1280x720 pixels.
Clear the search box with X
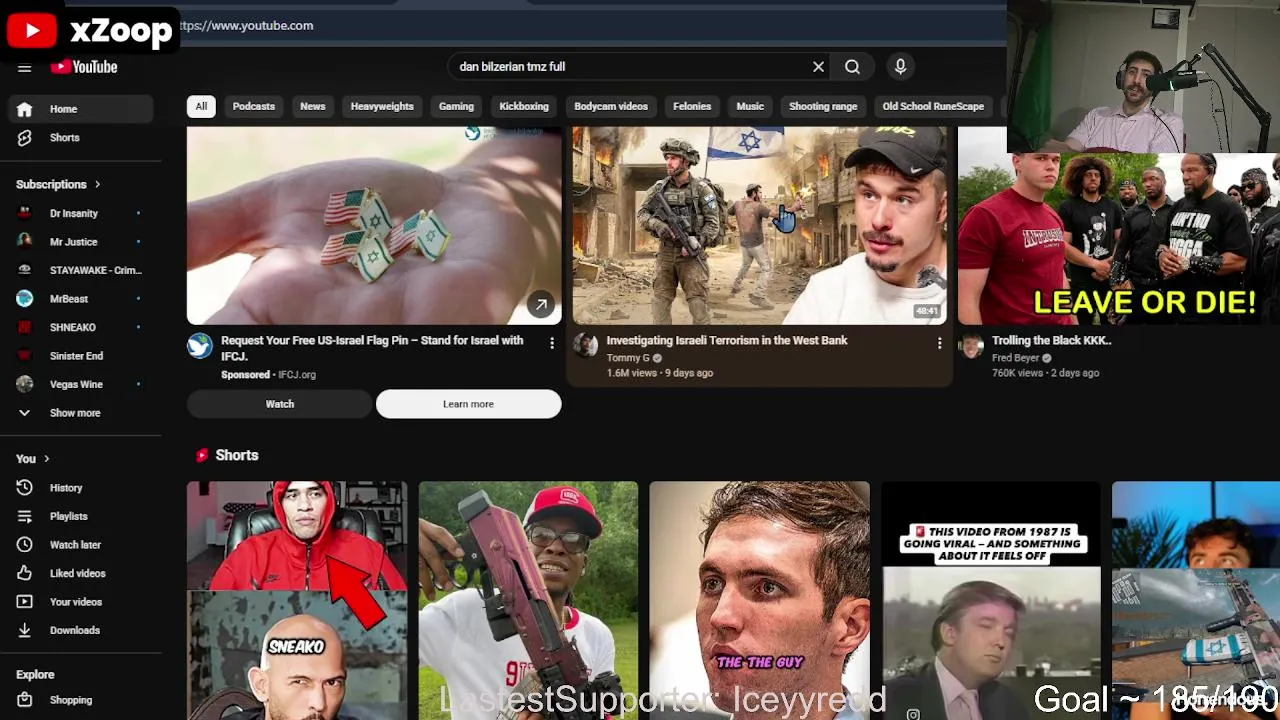tap(818, 67)
